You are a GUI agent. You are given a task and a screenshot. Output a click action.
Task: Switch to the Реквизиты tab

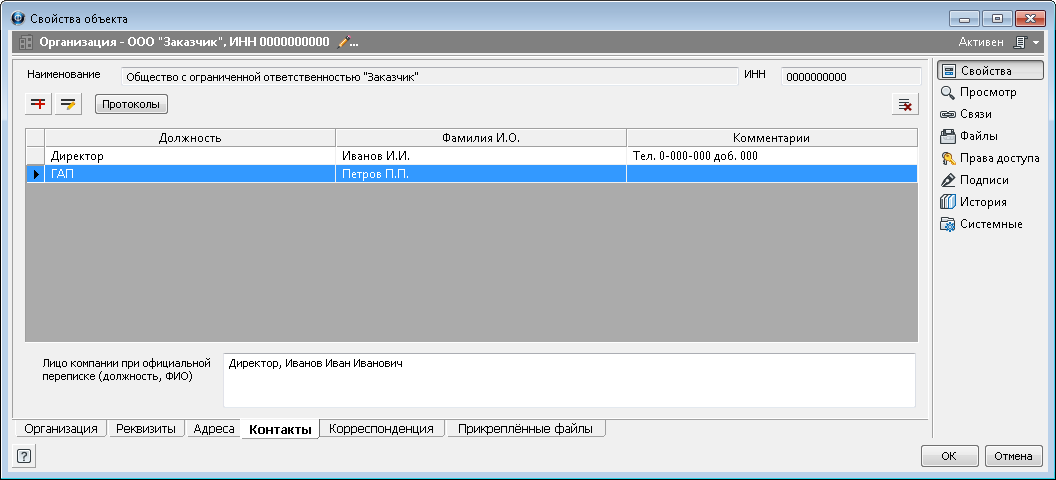coord(145,429)
